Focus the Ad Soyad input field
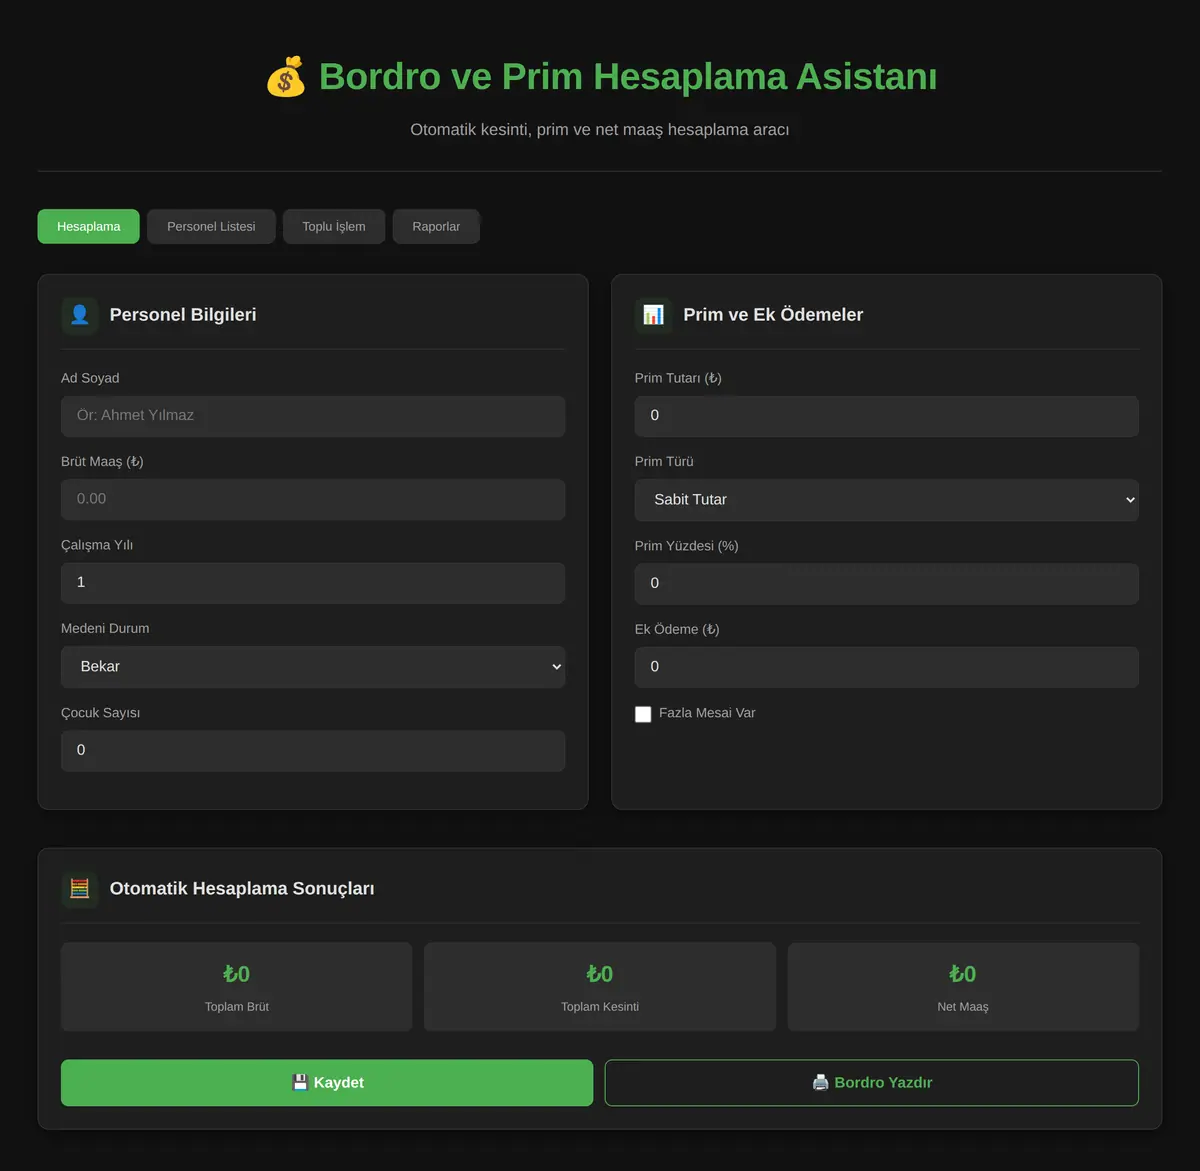The height and width of the screenshot is (1171, 1200). coord(313,416)
